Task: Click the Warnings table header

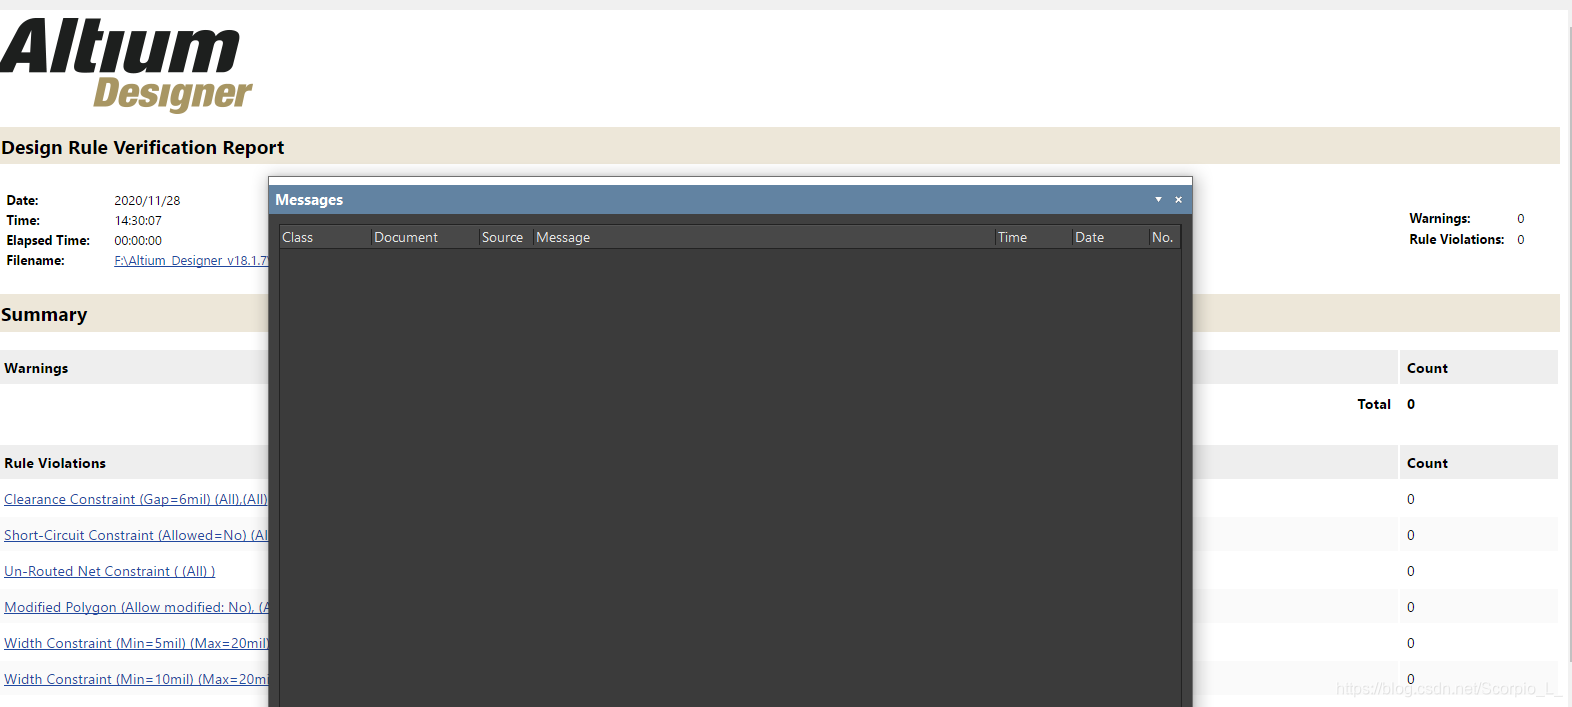Action: 36,368
